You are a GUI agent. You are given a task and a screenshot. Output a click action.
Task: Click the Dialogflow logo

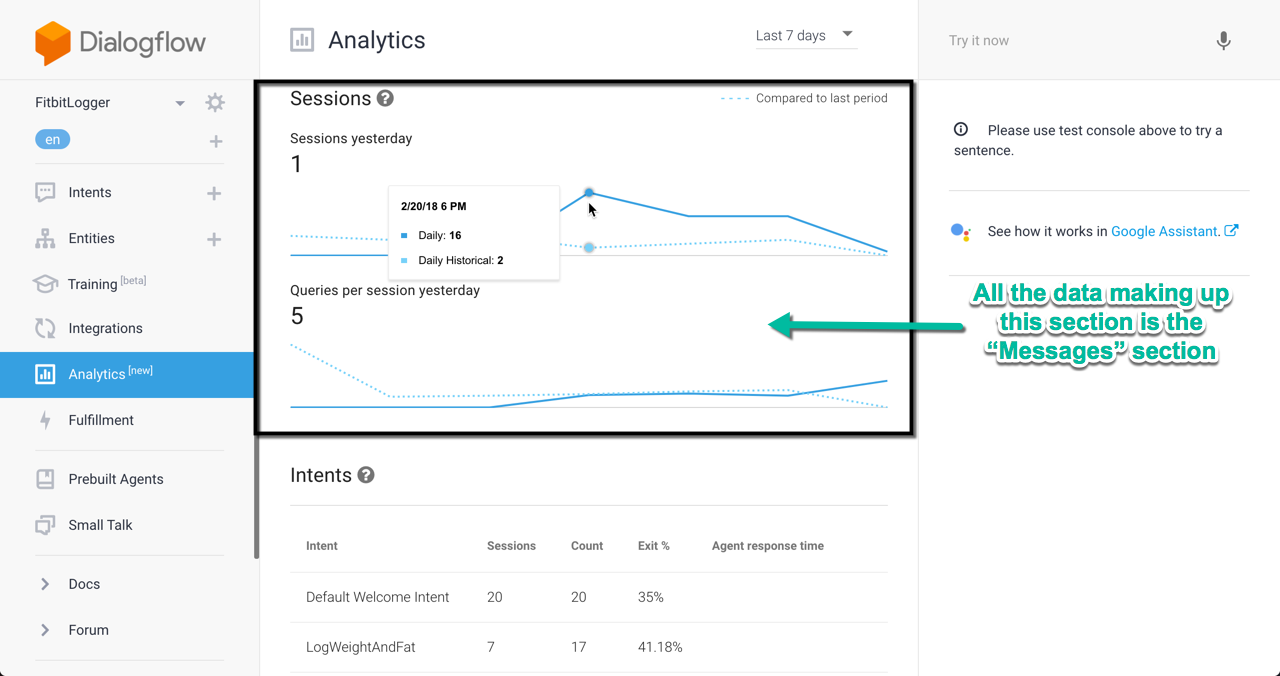[120, 43]
